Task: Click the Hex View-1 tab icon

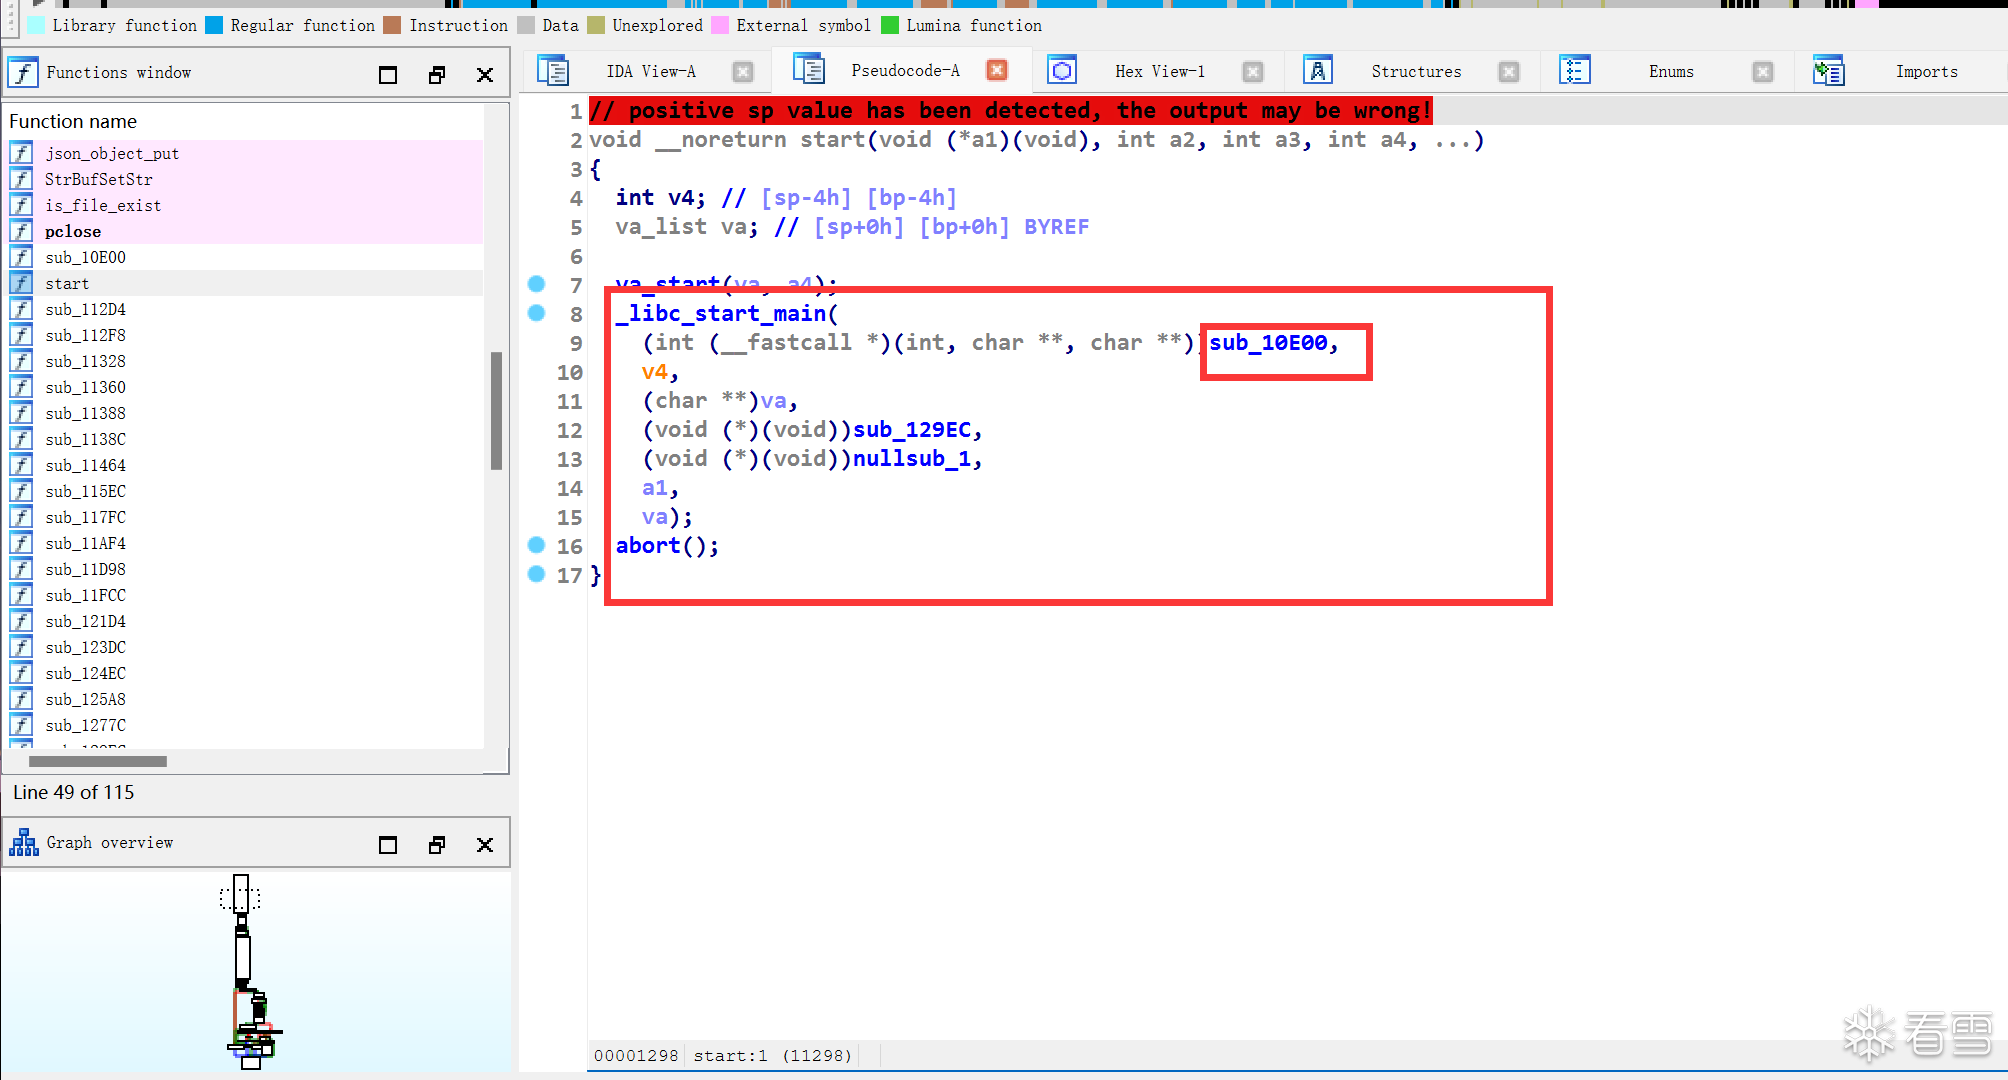Action: click(x=1062, y=71)
